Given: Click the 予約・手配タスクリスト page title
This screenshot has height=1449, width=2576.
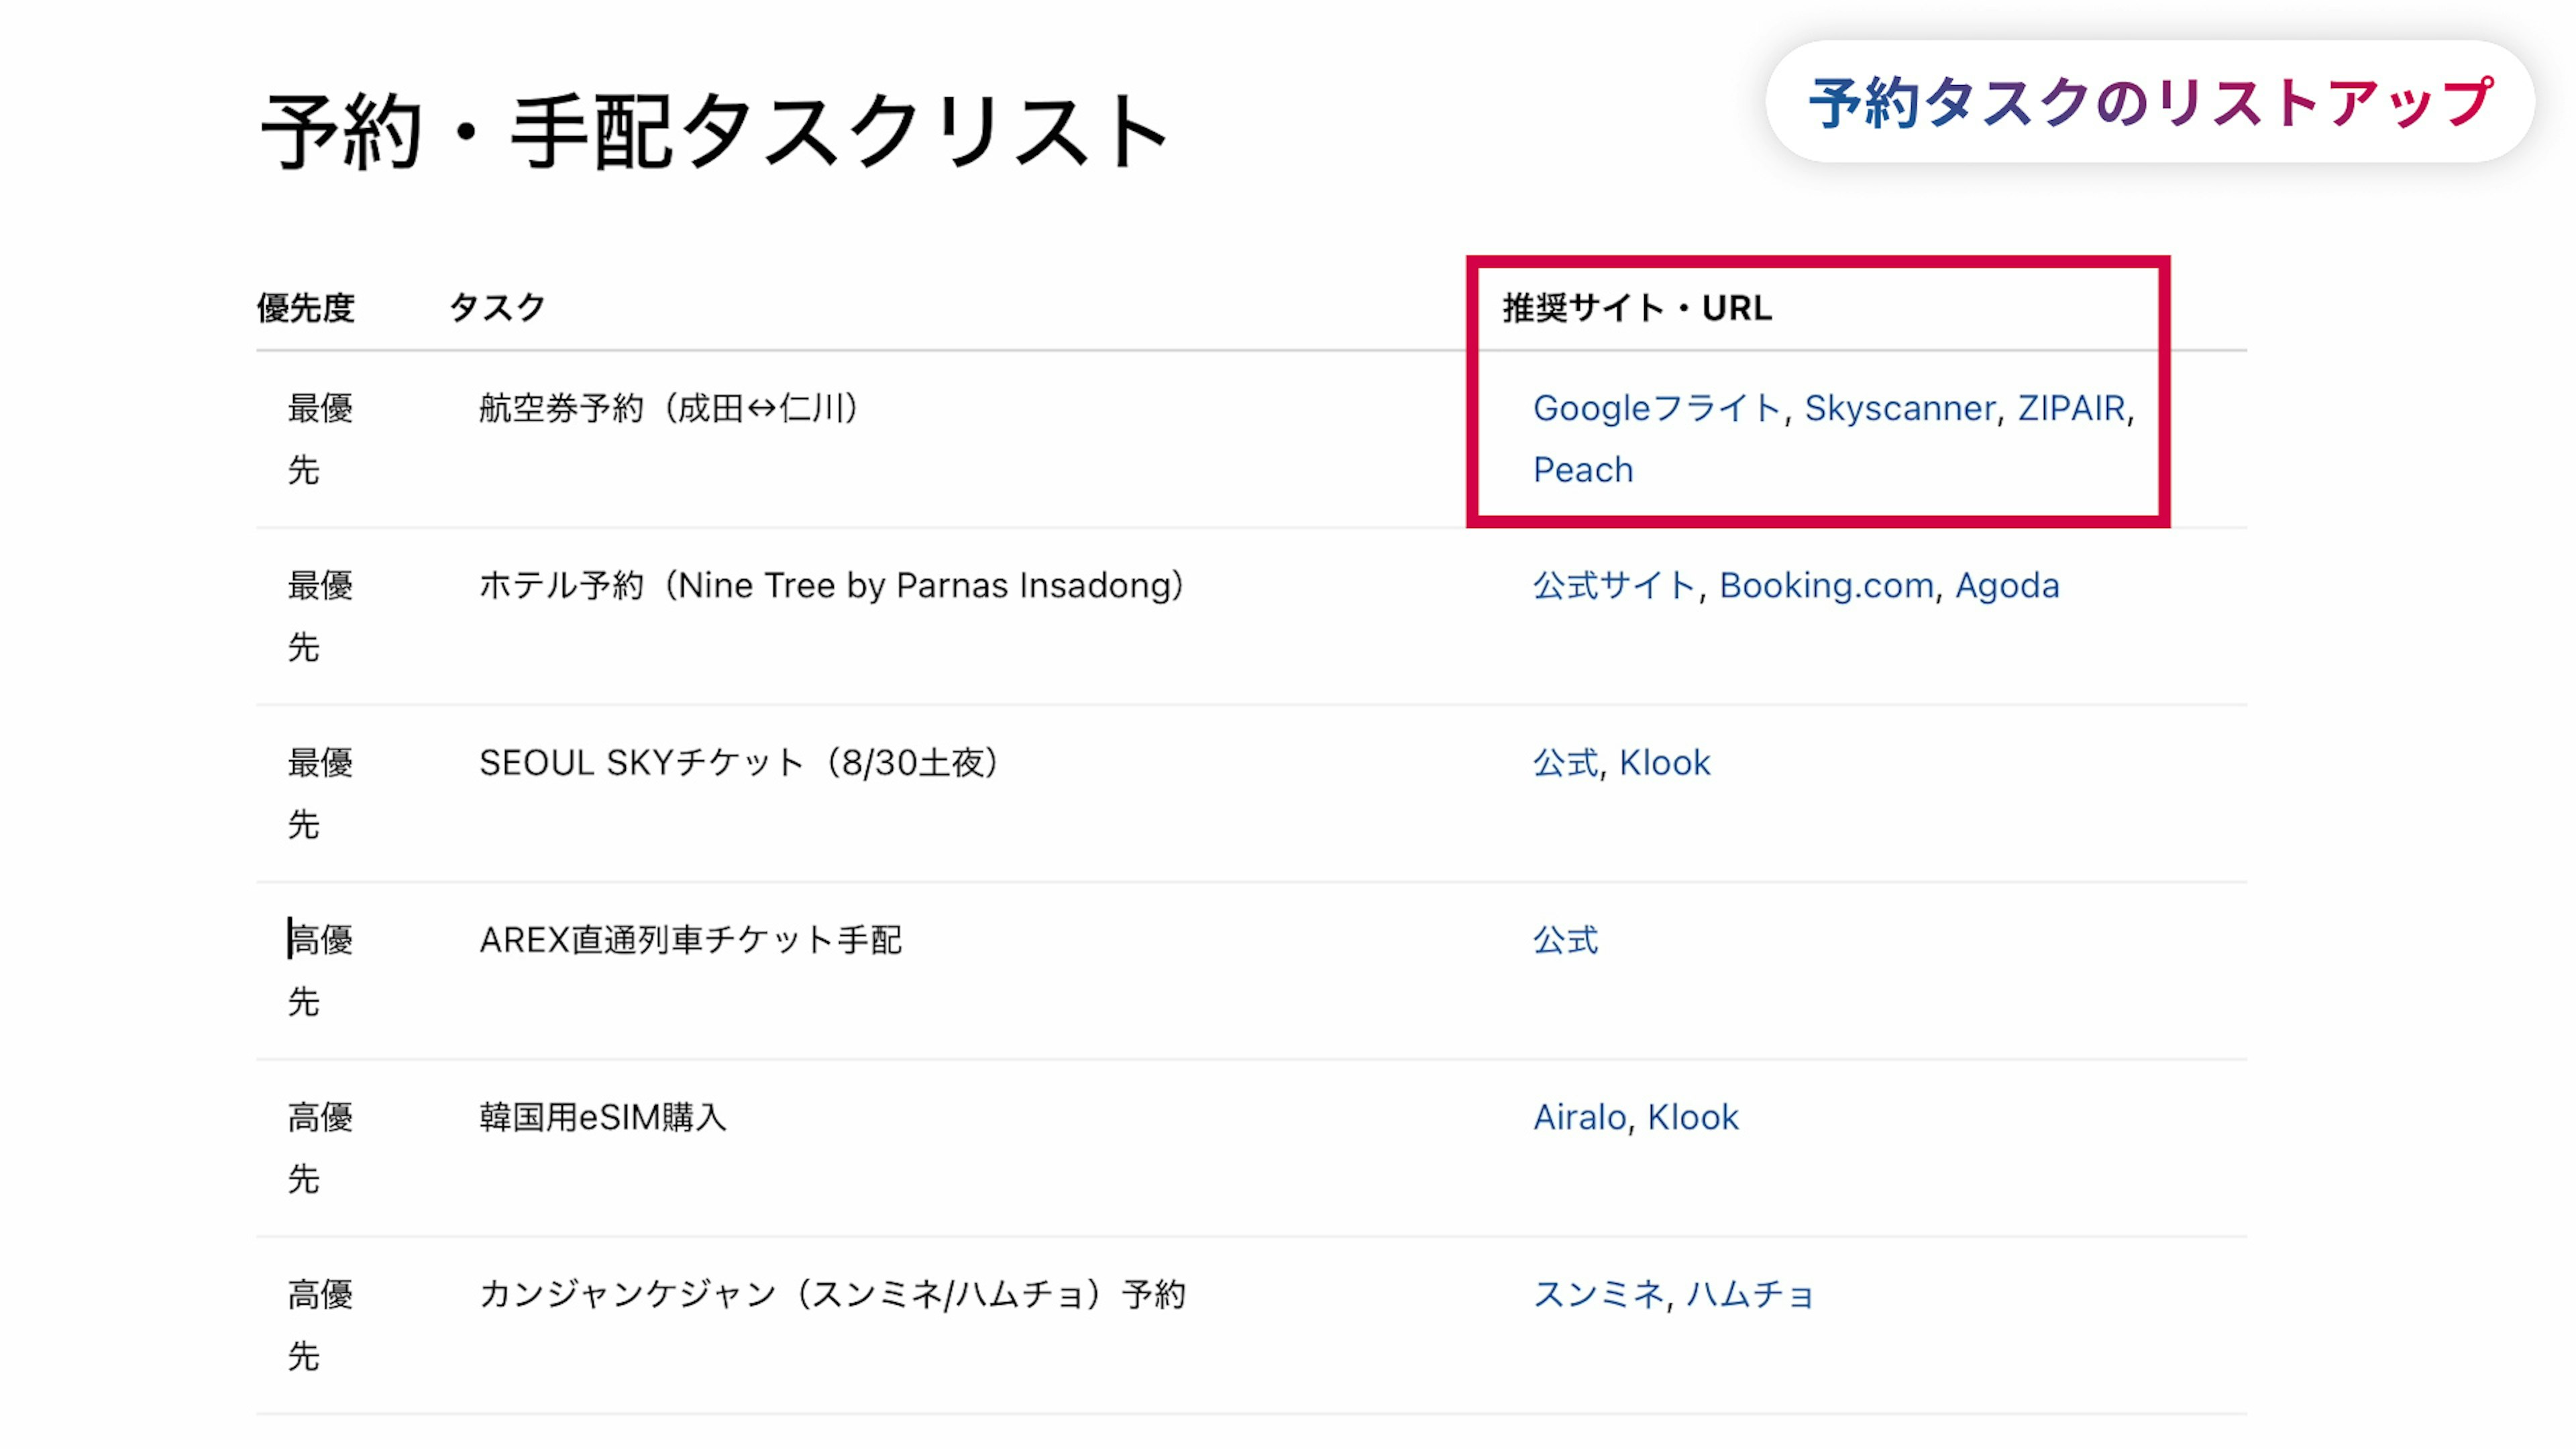Looking at the screenshot, I should click(714, 132).
